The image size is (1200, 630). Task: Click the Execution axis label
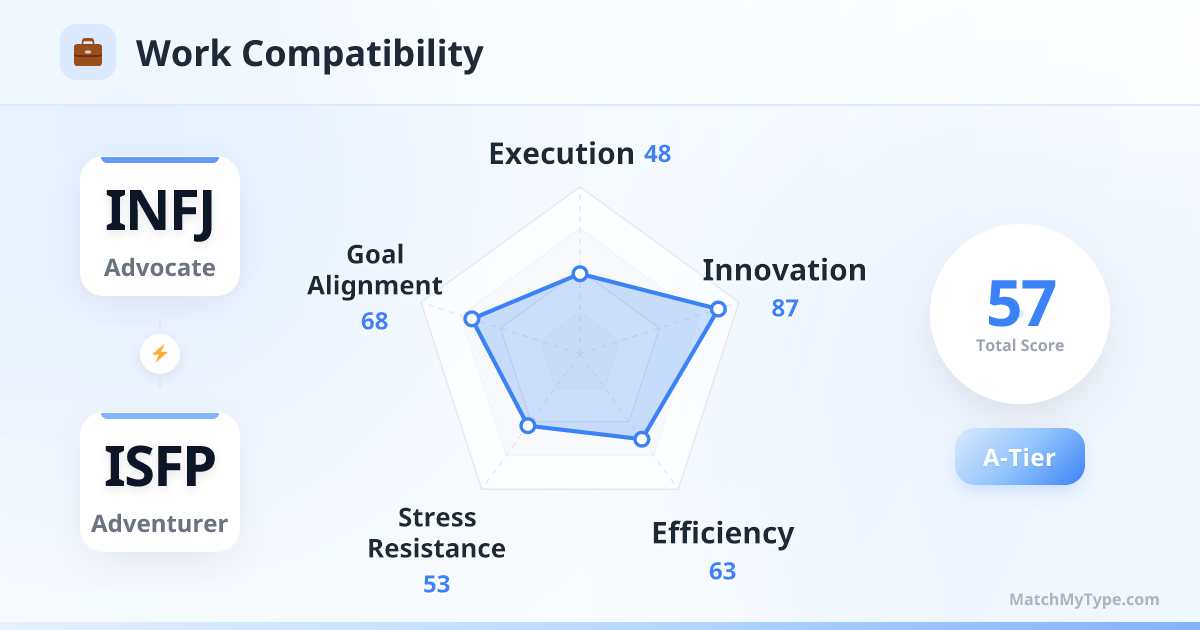tap(561, 154)
